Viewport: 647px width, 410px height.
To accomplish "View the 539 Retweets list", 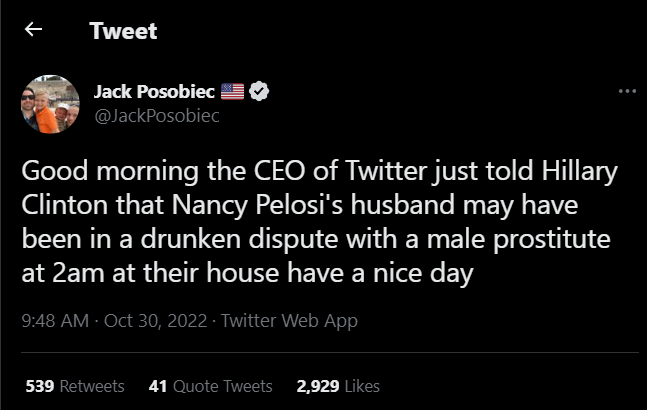I will tap(74, 385).
